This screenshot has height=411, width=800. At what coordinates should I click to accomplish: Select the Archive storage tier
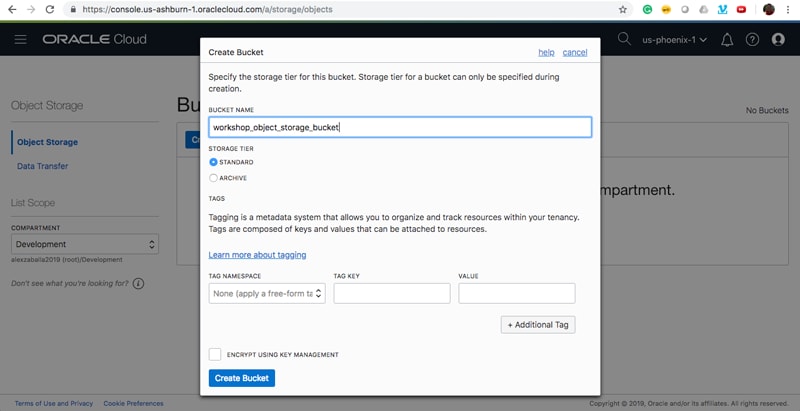coord(214,178)
